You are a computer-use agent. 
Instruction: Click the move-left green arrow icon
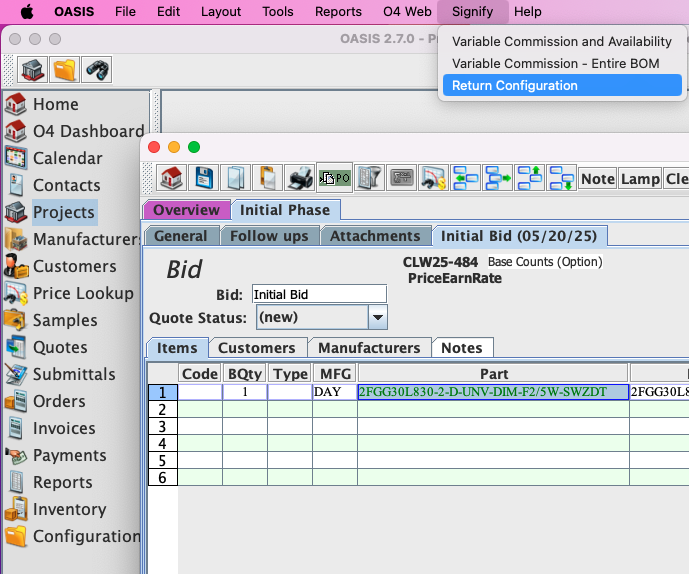point(465,178)
